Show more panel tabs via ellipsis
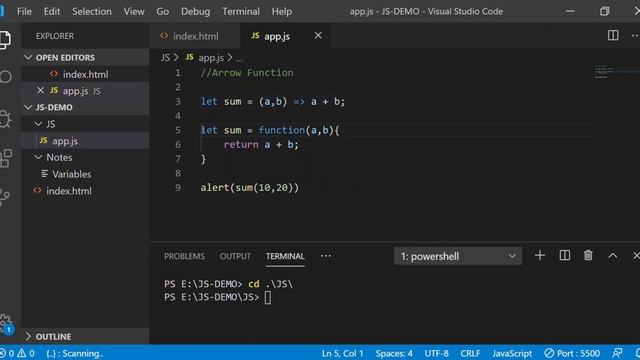640x360 pixels. coord(326,256)
